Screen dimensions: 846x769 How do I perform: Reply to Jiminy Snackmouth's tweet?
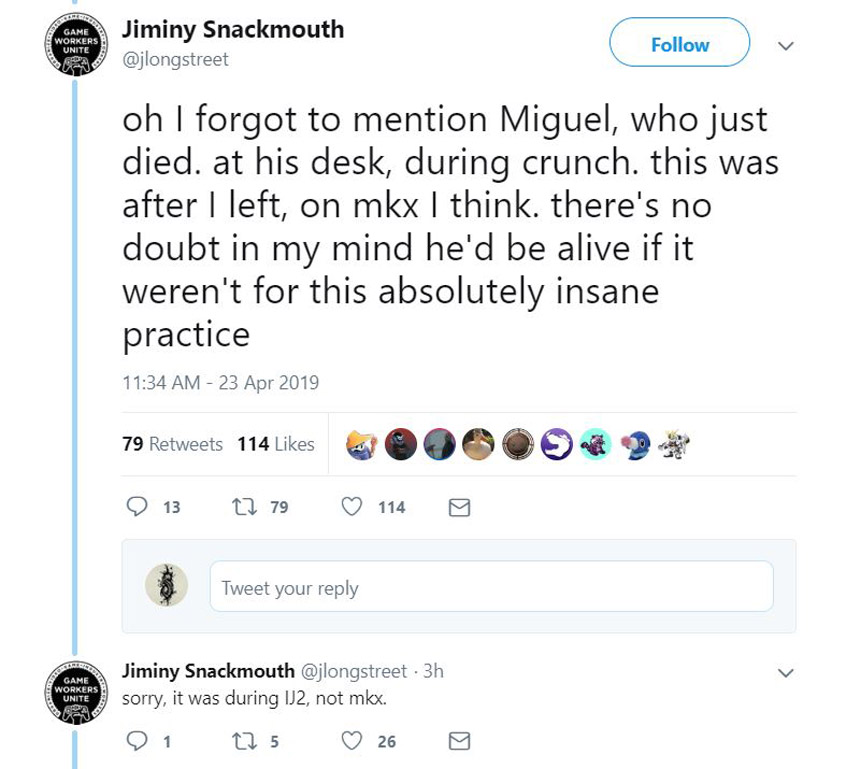click(x=135, y=507)
